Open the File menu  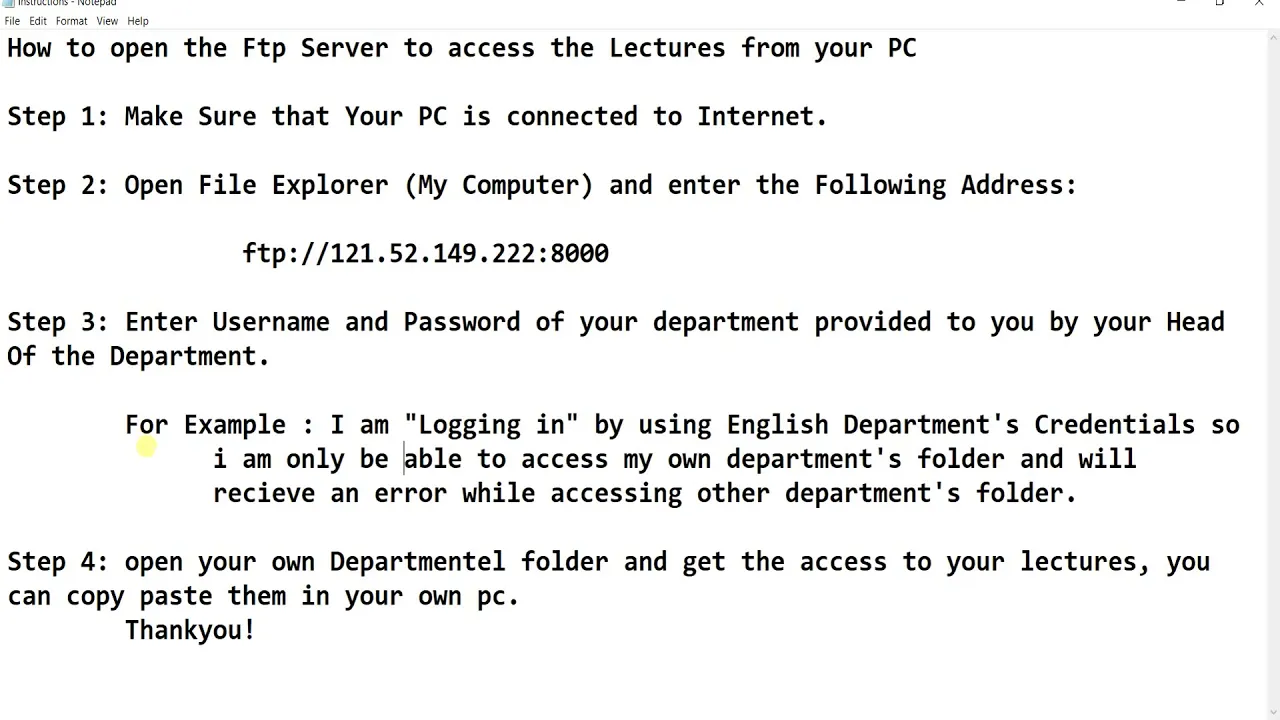click(x=12, y=21)
